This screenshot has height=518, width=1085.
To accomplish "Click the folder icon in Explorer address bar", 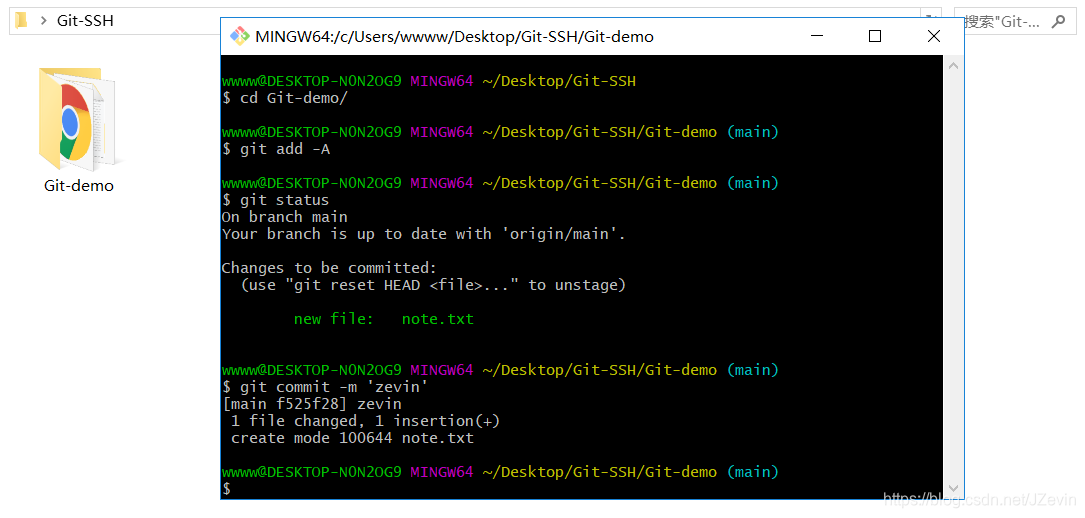I will [21, 21].
